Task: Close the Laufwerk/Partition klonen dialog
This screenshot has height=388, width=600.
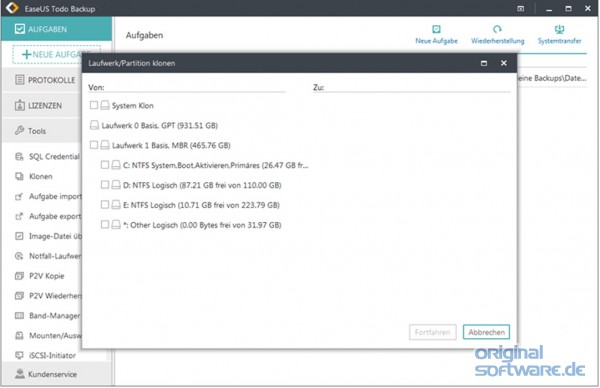Action: click(x=504, y=63)
